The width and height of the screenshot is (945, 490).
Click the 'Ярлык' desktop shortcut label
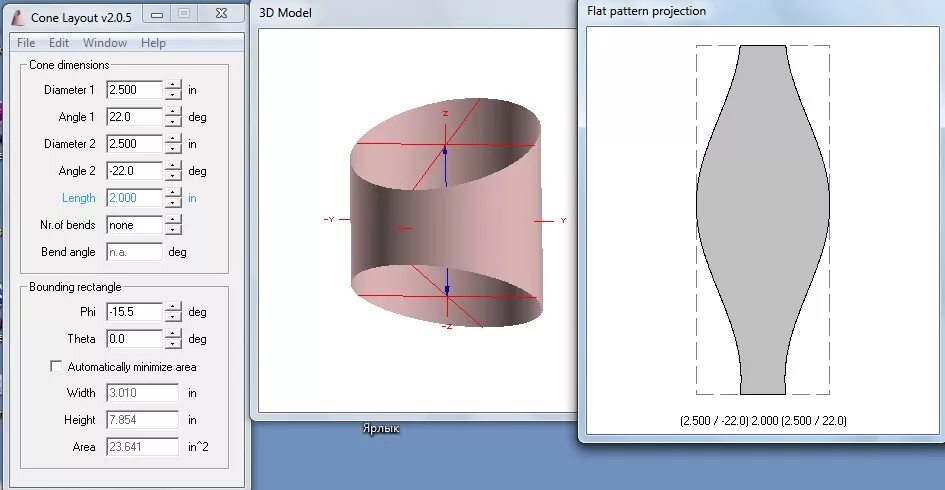click(x=381, y=429)
